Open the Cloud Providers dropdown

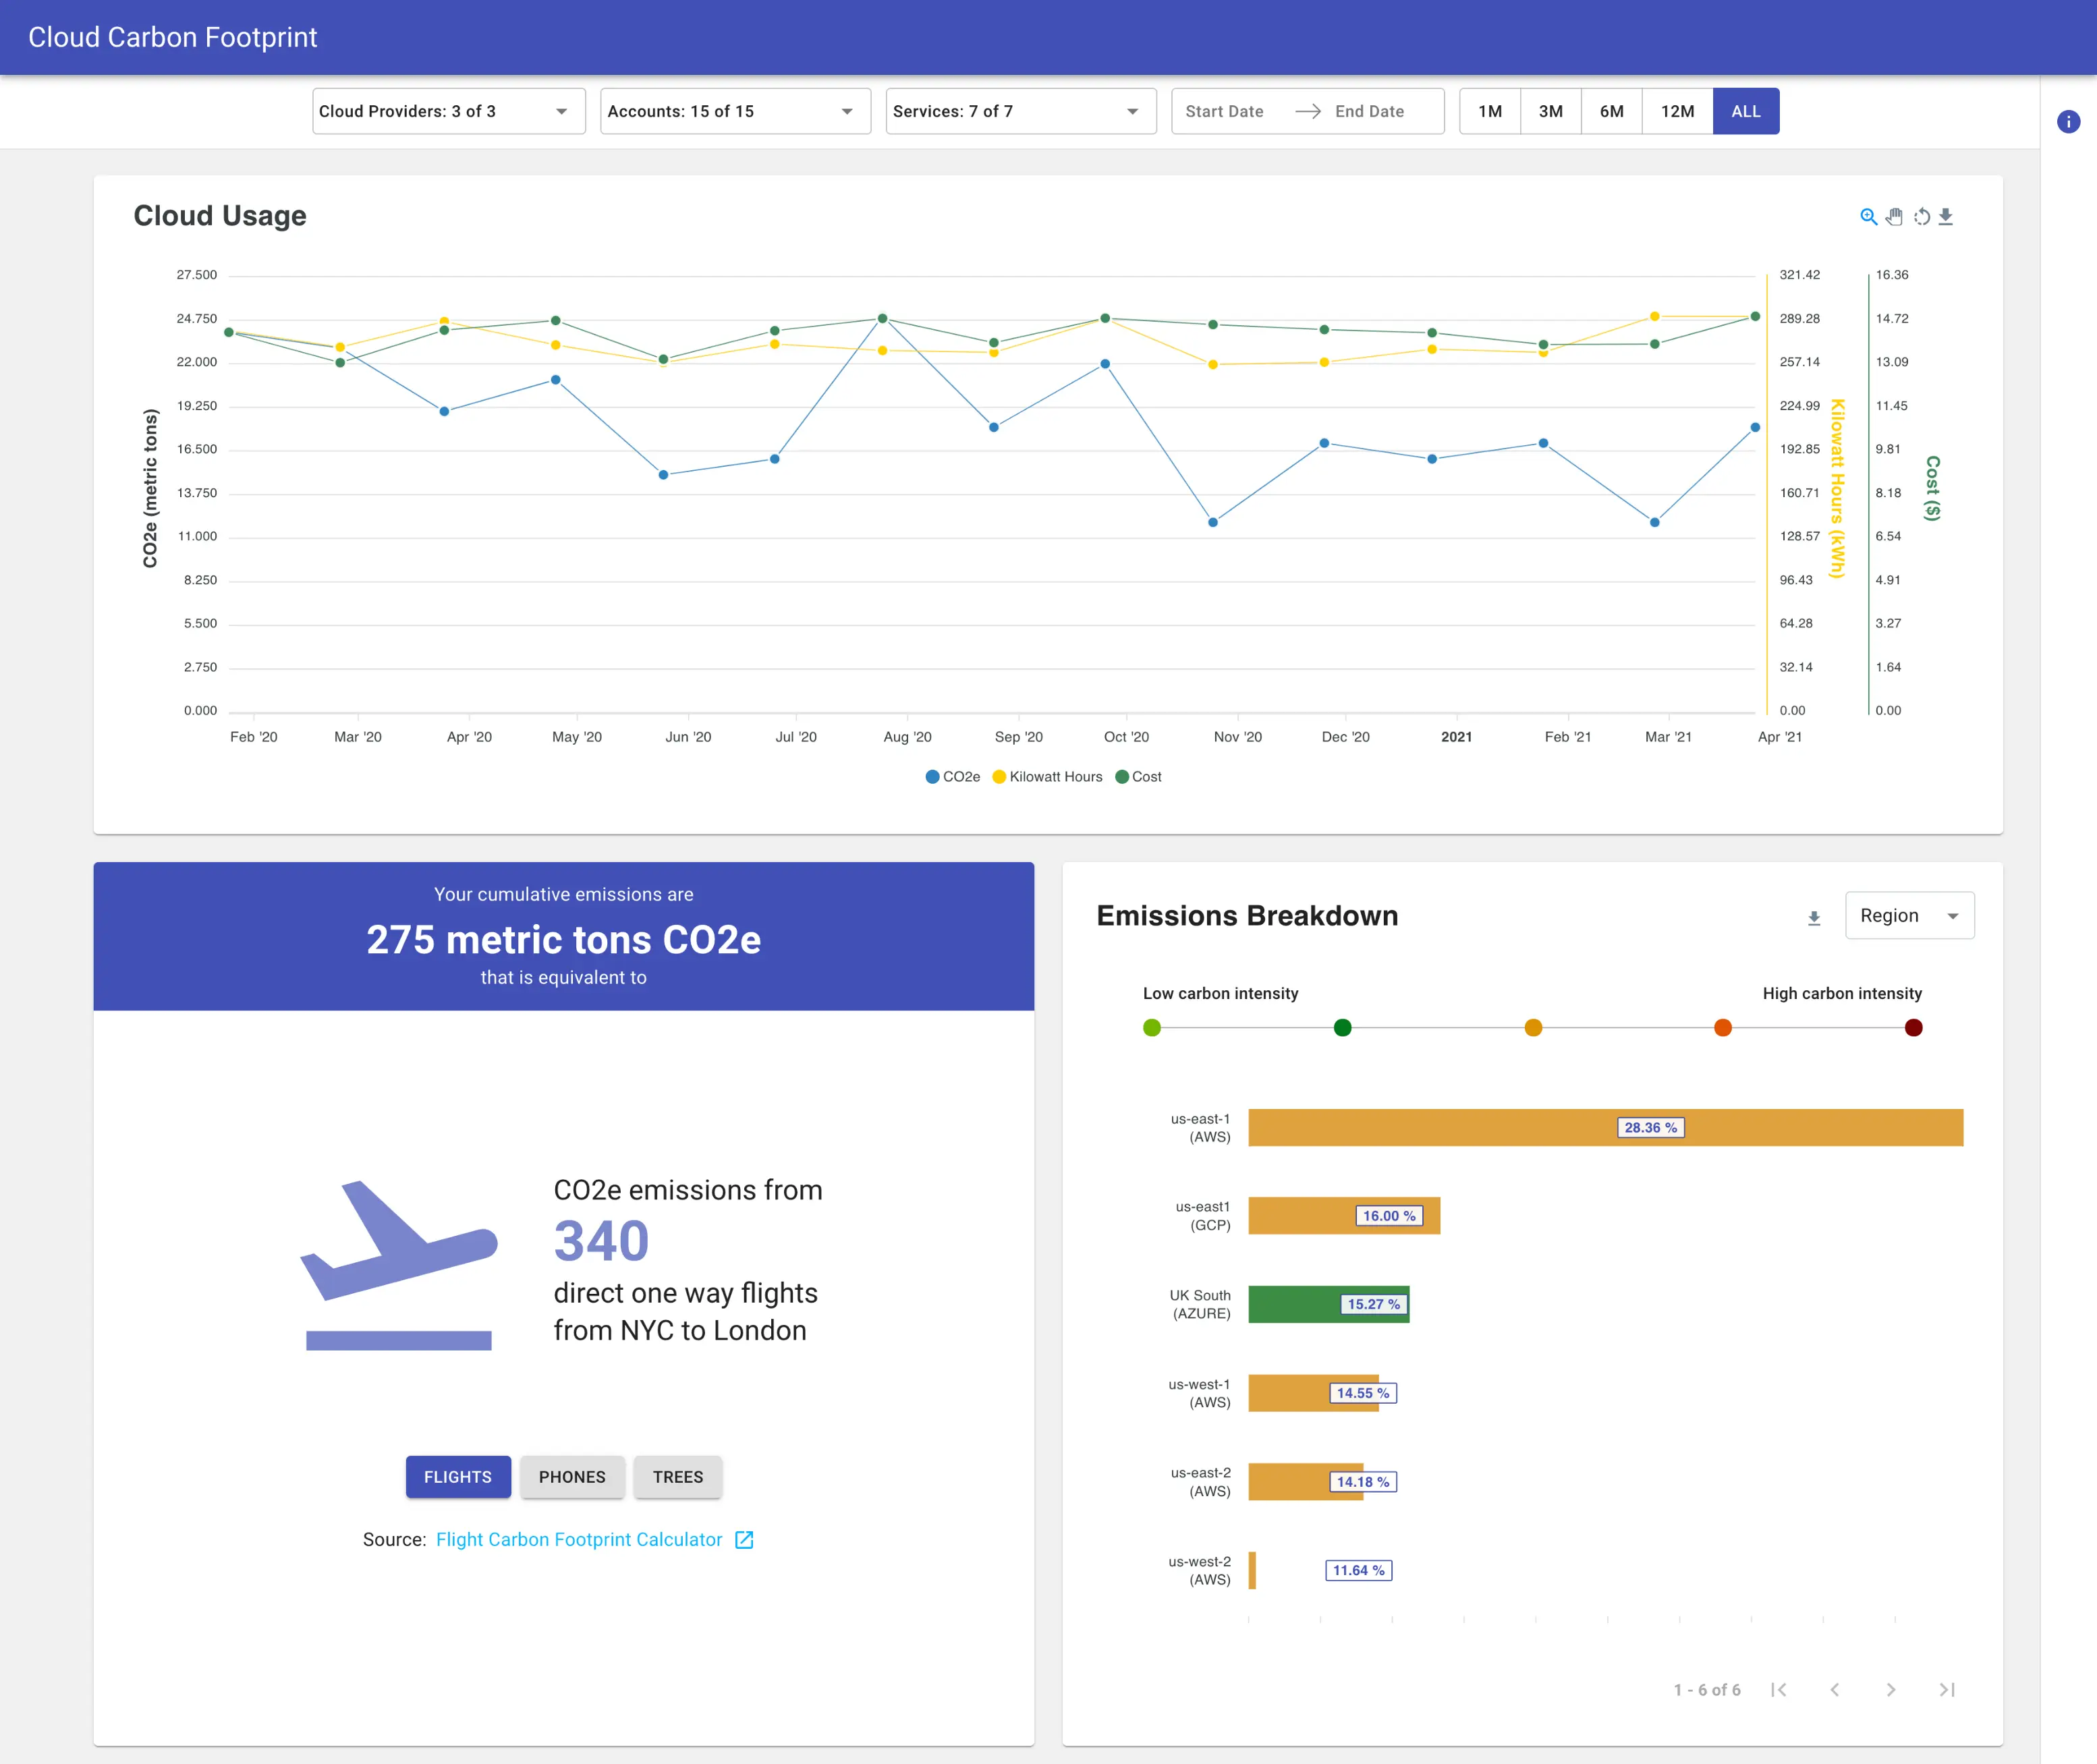point(449,111)
